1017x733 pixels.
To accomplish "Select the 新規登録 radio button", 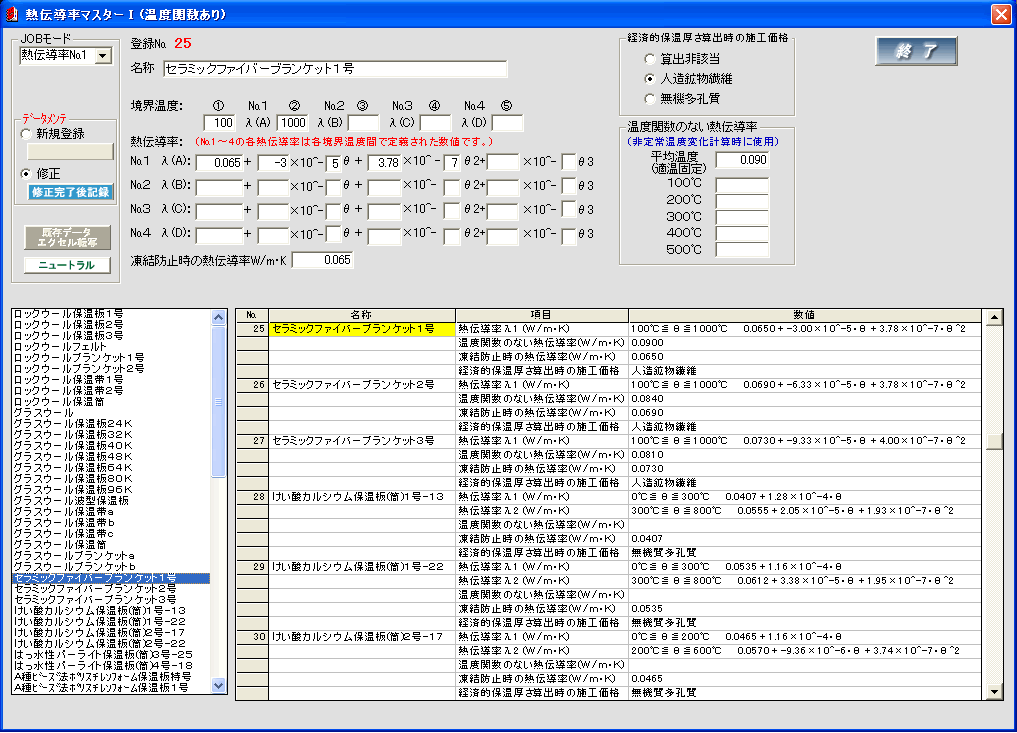I will (27, 134).
